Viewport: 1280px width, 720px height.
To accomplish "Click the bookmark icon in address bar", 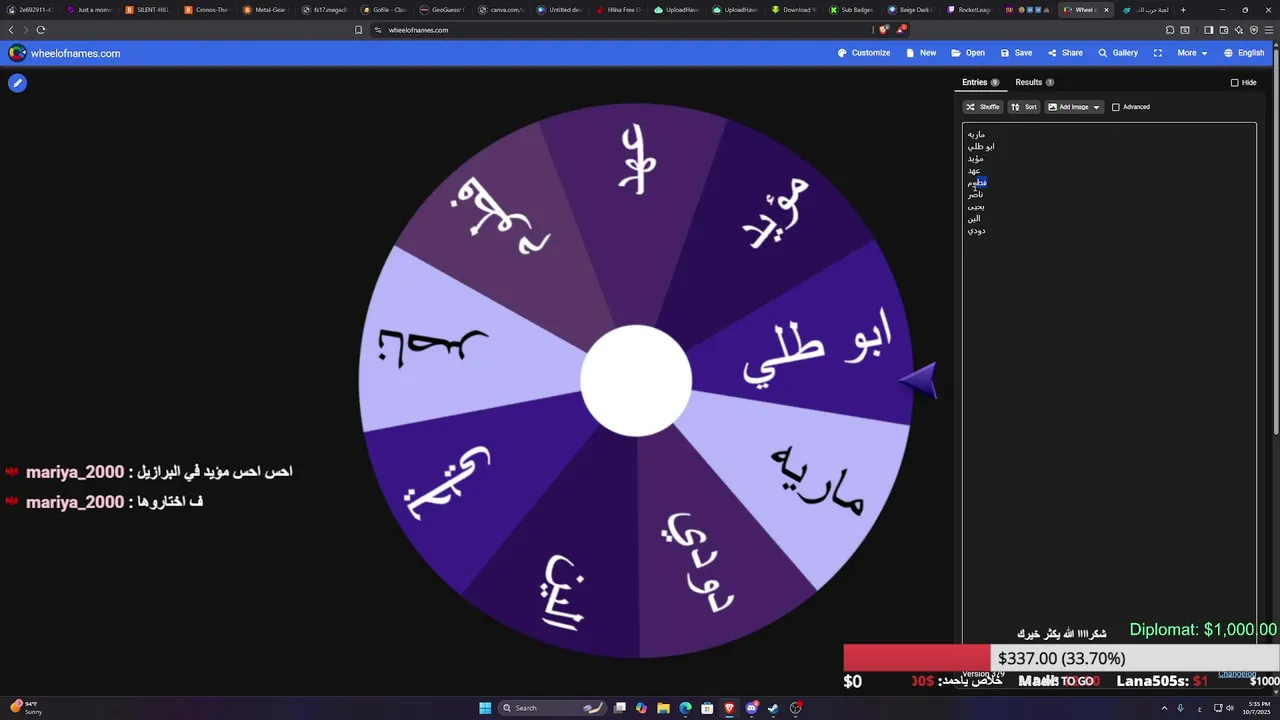I will click(x=359, y=30).
